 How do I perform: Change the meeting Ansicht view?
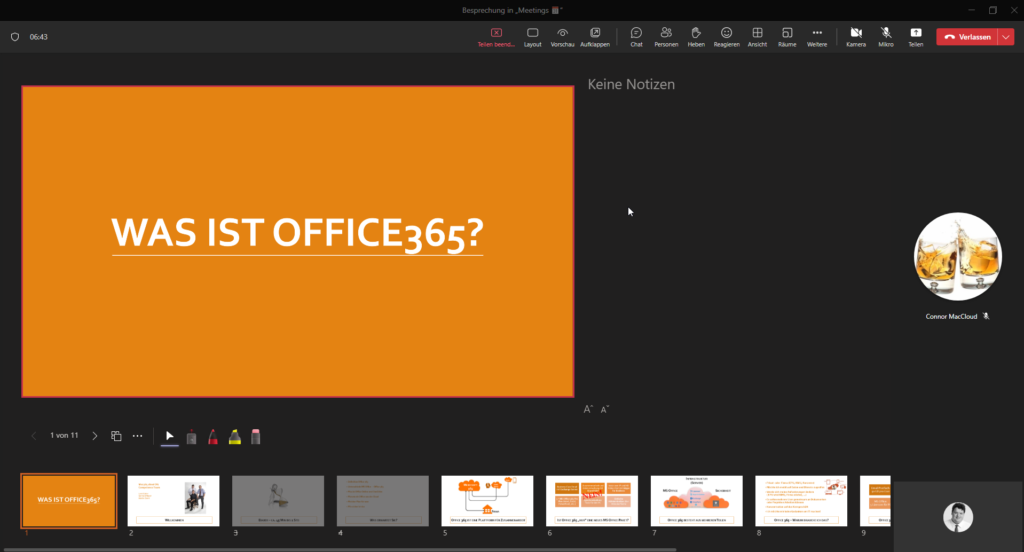click(758, 37)
